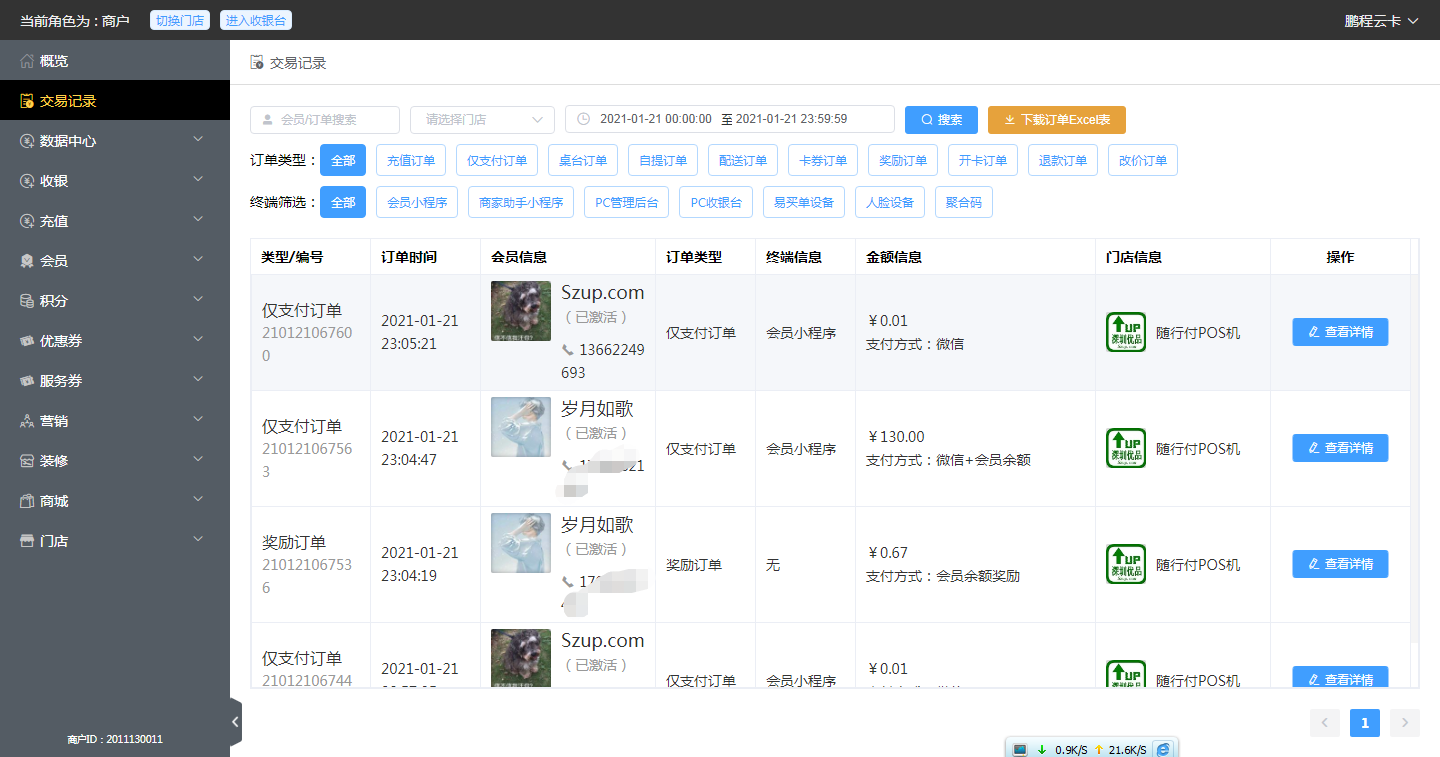Select 退款订单 order type filter
The image size is (1440, 757).
point(1063,160)
